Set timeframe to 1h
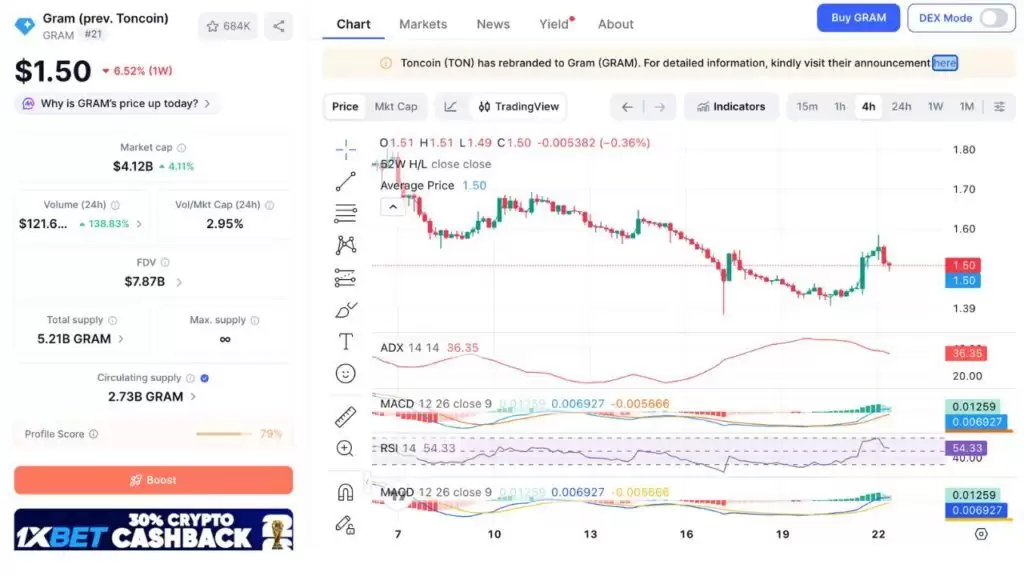This screenshot has height=576, width=1024. click(840, 106)
